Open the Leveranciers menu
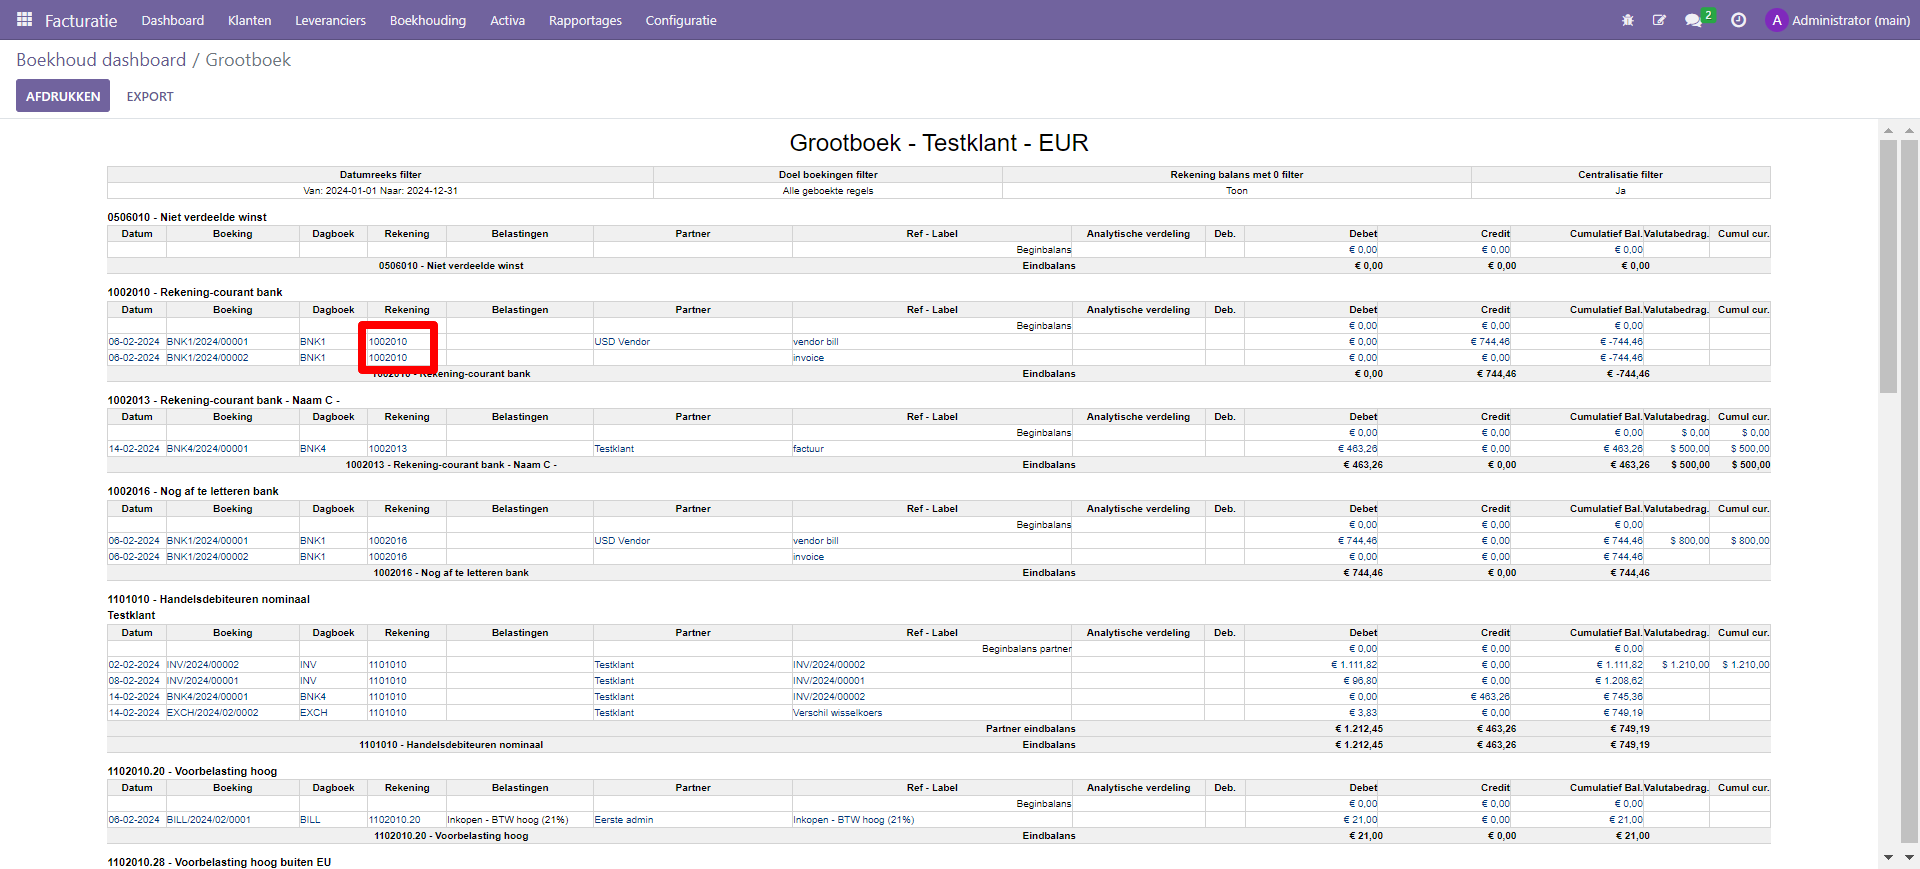 tap(330, 20)
